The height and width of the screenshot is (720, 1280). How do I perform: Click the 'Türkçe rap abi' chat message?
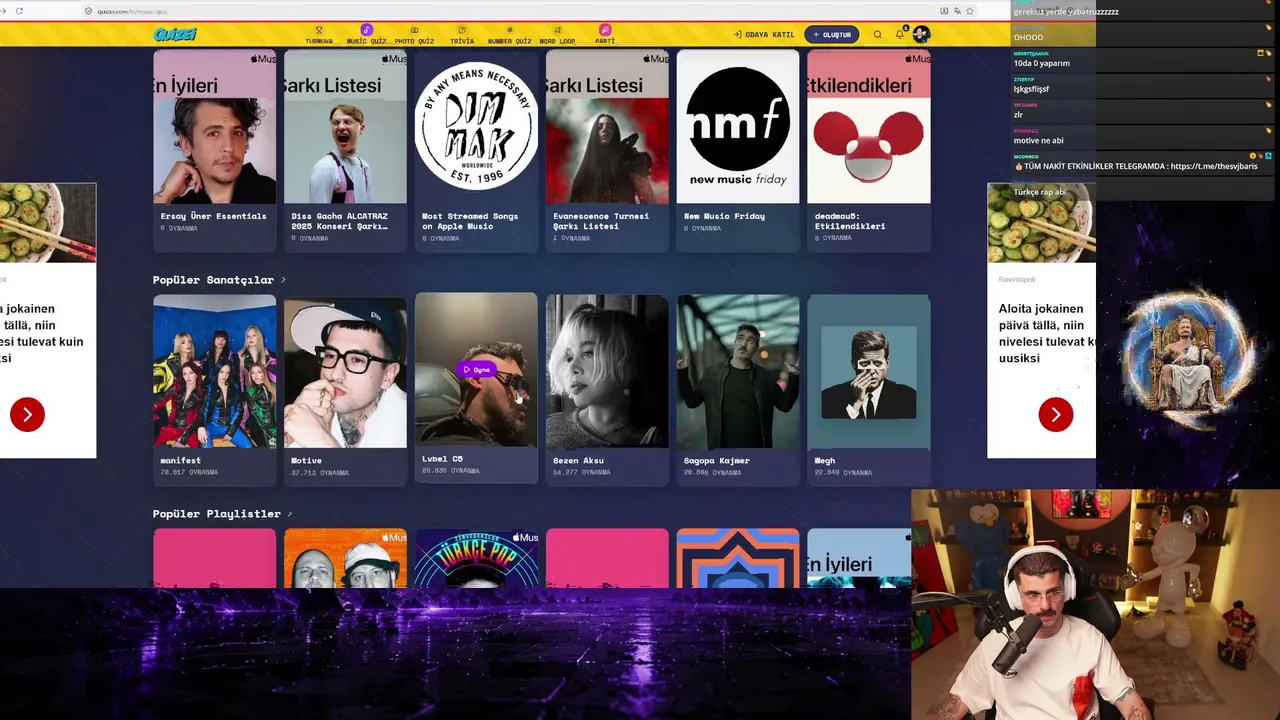coord(1040,192)
